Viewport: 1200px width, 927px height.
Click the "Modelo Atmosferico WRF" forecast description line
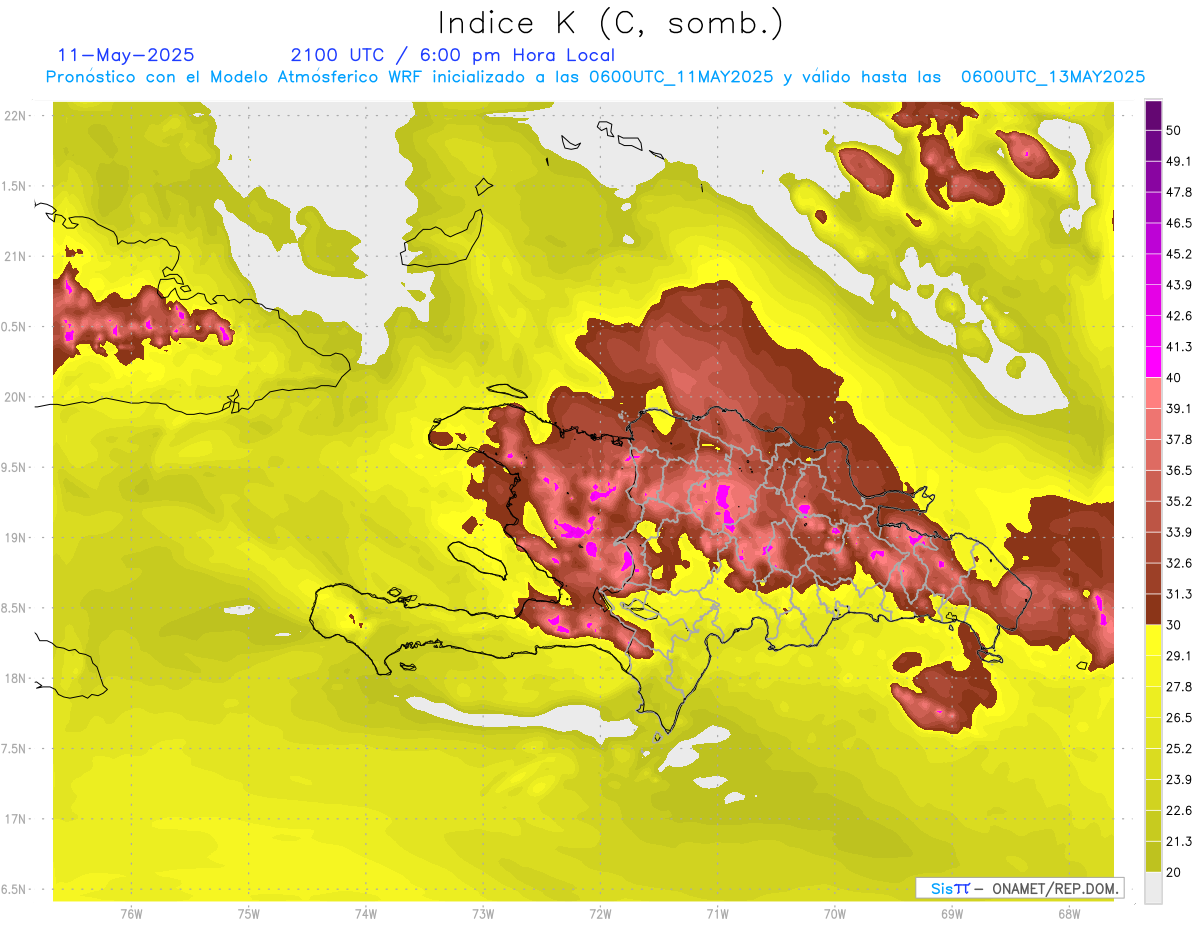(595, 77)
